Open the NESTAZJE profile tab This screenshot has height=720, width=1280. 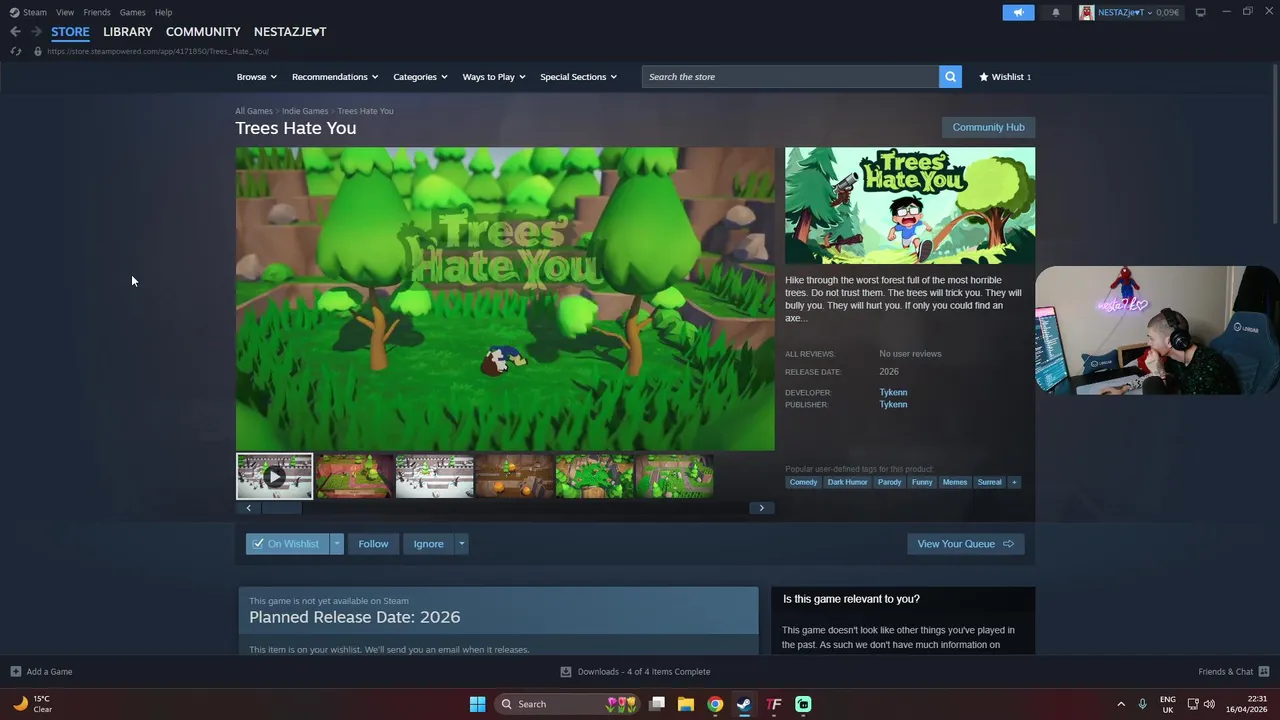coord(290,32)
